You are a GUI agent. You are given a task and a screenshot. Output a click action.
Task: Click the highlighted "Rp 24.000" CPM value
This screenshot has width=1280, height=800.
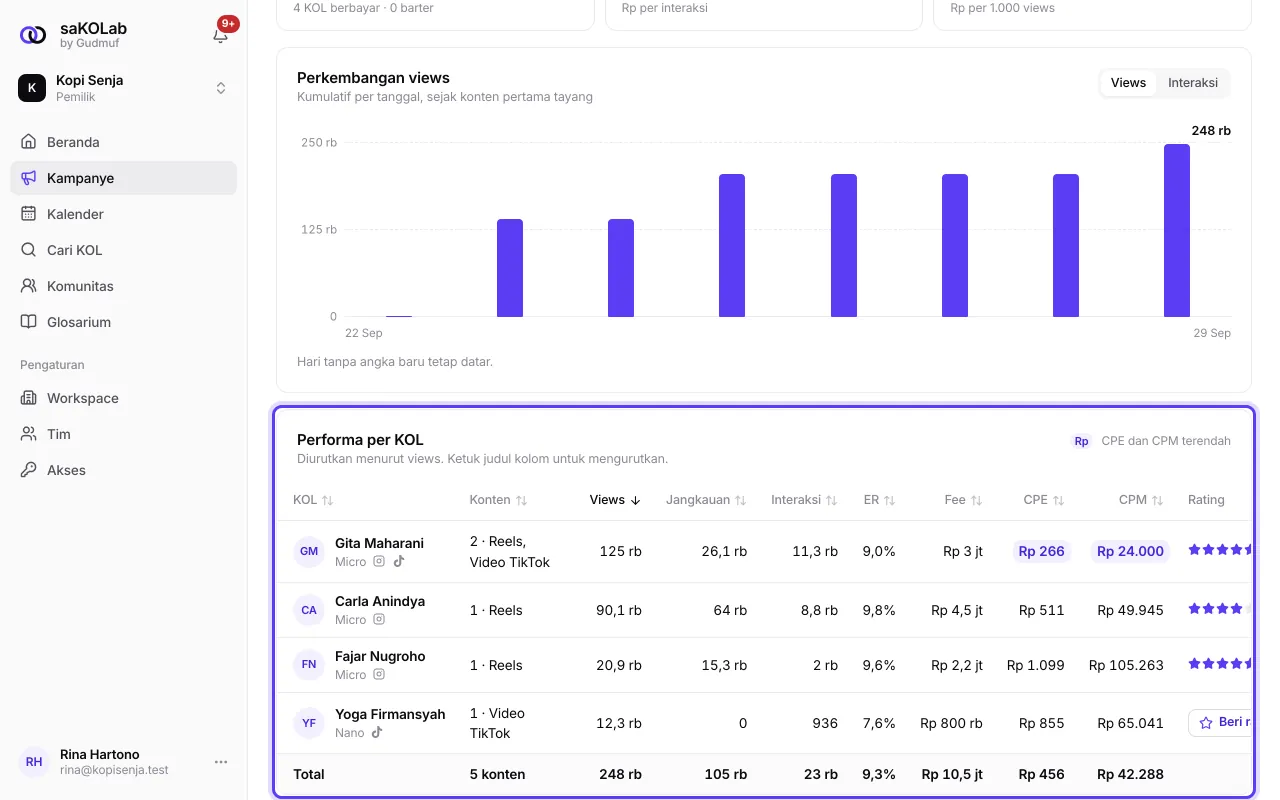click(x=1130, y=551)
